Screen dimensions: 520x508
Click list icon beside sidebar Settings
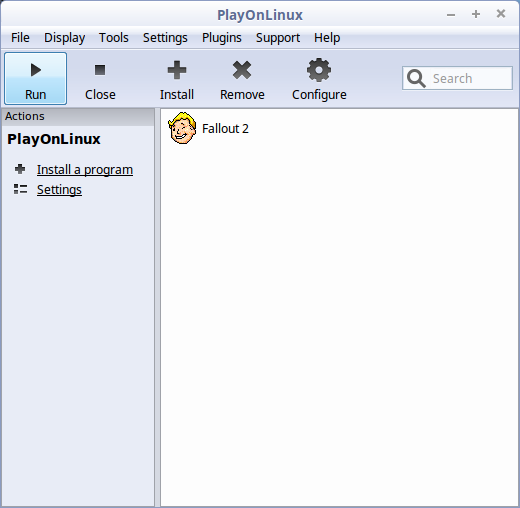tap(20, 189)
